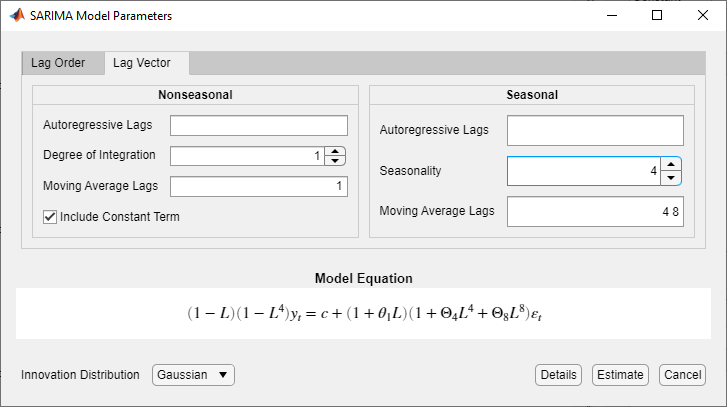Decrease Degree of Integration with down arrow
Image resolution: width=727 pixels, height=407 pixels.
336,160
